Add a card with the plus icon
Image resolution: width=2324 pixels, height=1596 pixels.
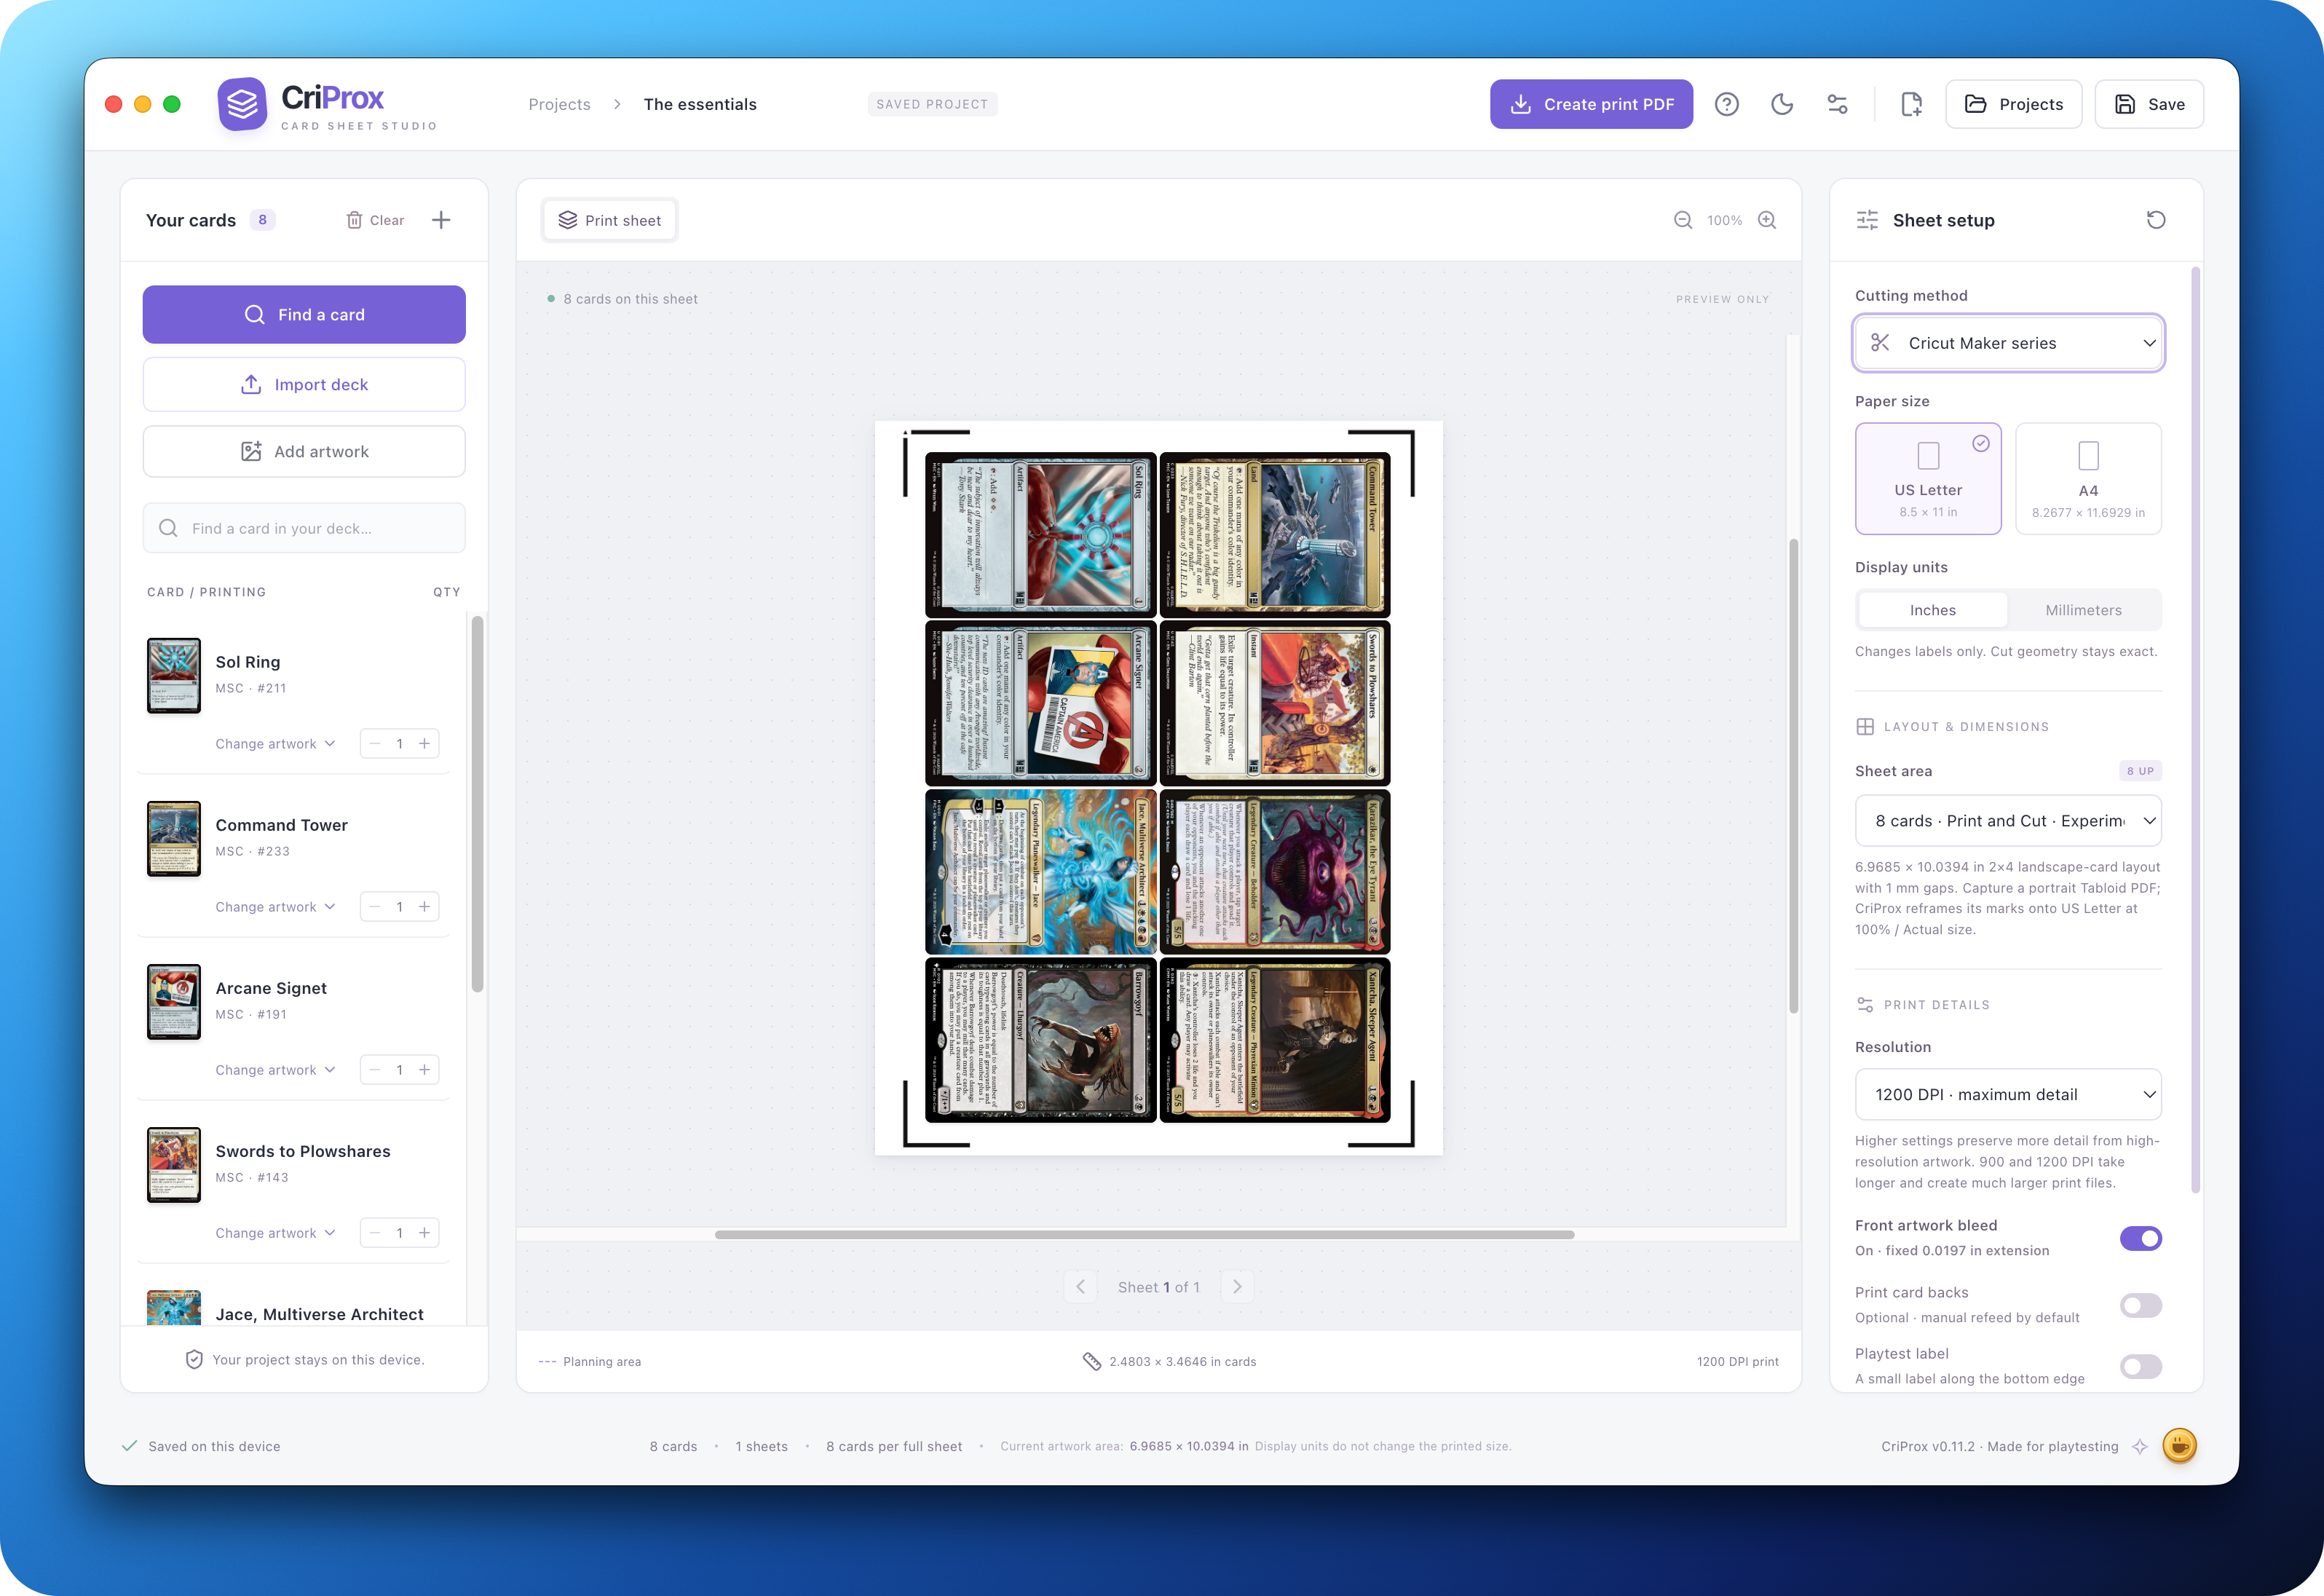tap(441, 220)
